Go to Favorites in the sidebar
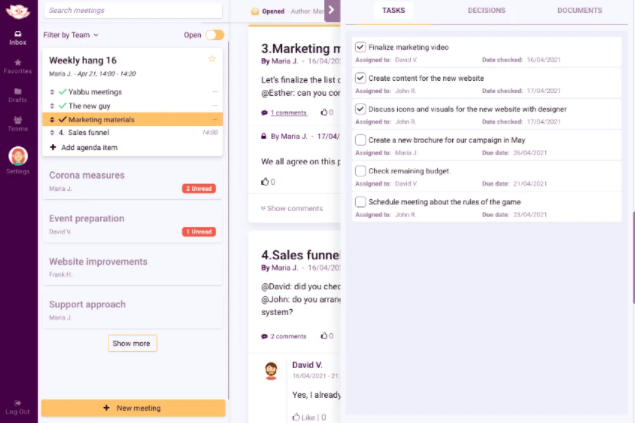The height and width of the screenshot is (423, 635). (x=18, y=66)
